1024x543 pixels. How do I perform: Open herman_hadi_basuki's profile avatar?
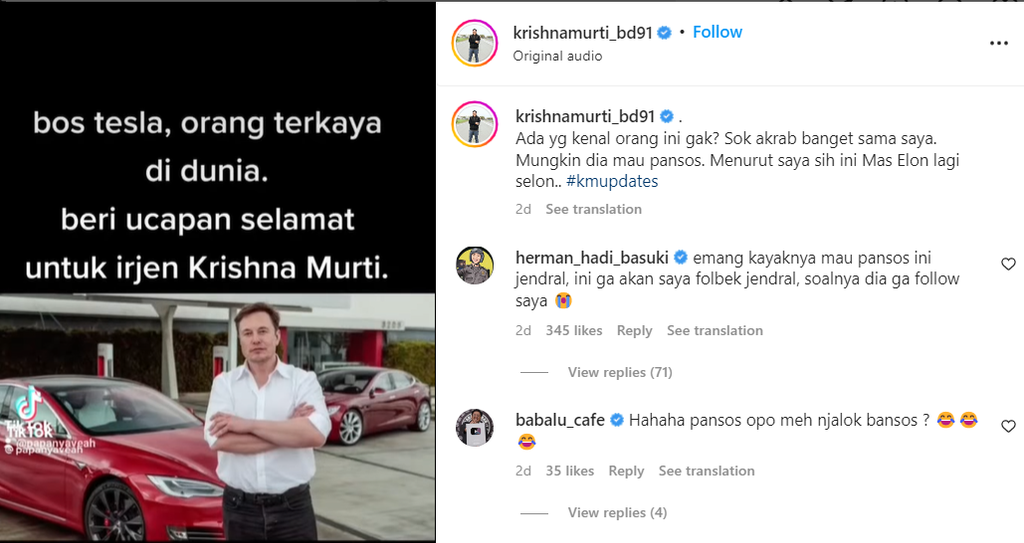pyautogui.click(x=475, y=265)
